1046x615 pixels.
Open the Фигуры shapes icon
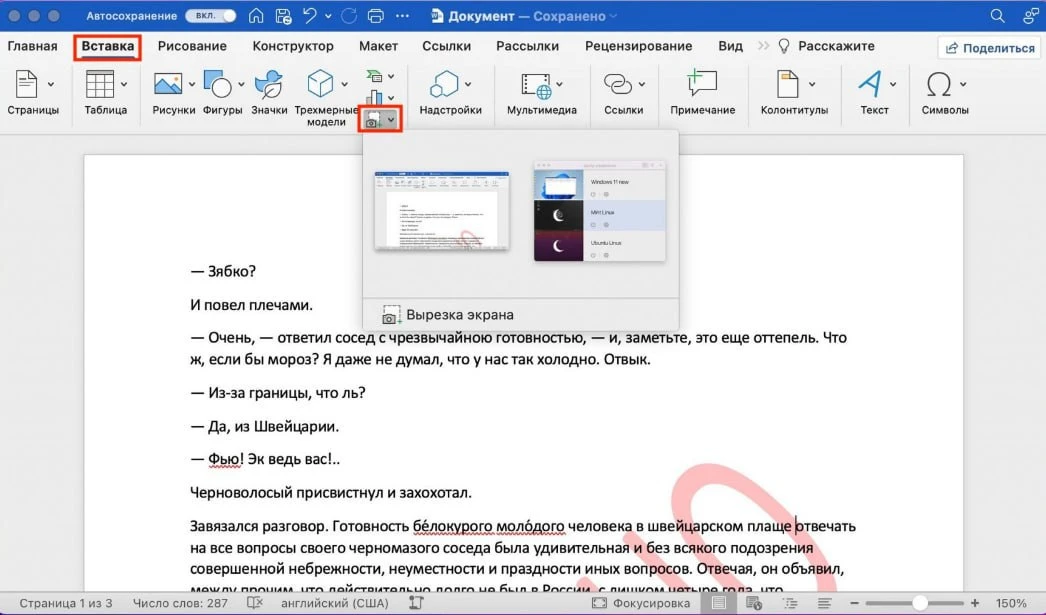[217, 84]
